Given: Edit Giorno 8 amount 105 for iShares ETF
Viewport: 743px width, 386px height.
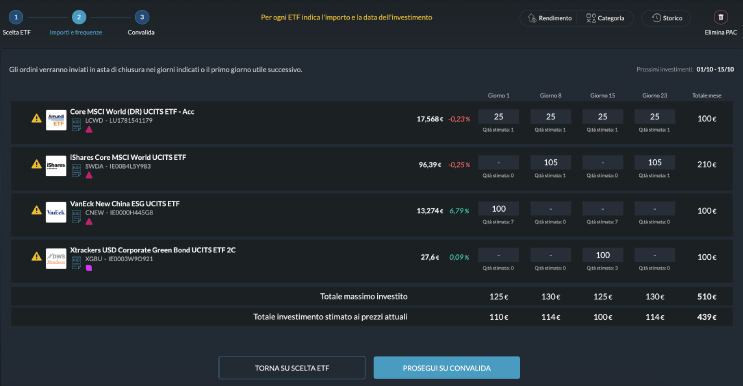Looking at the screenshot, I should point(551,162).
